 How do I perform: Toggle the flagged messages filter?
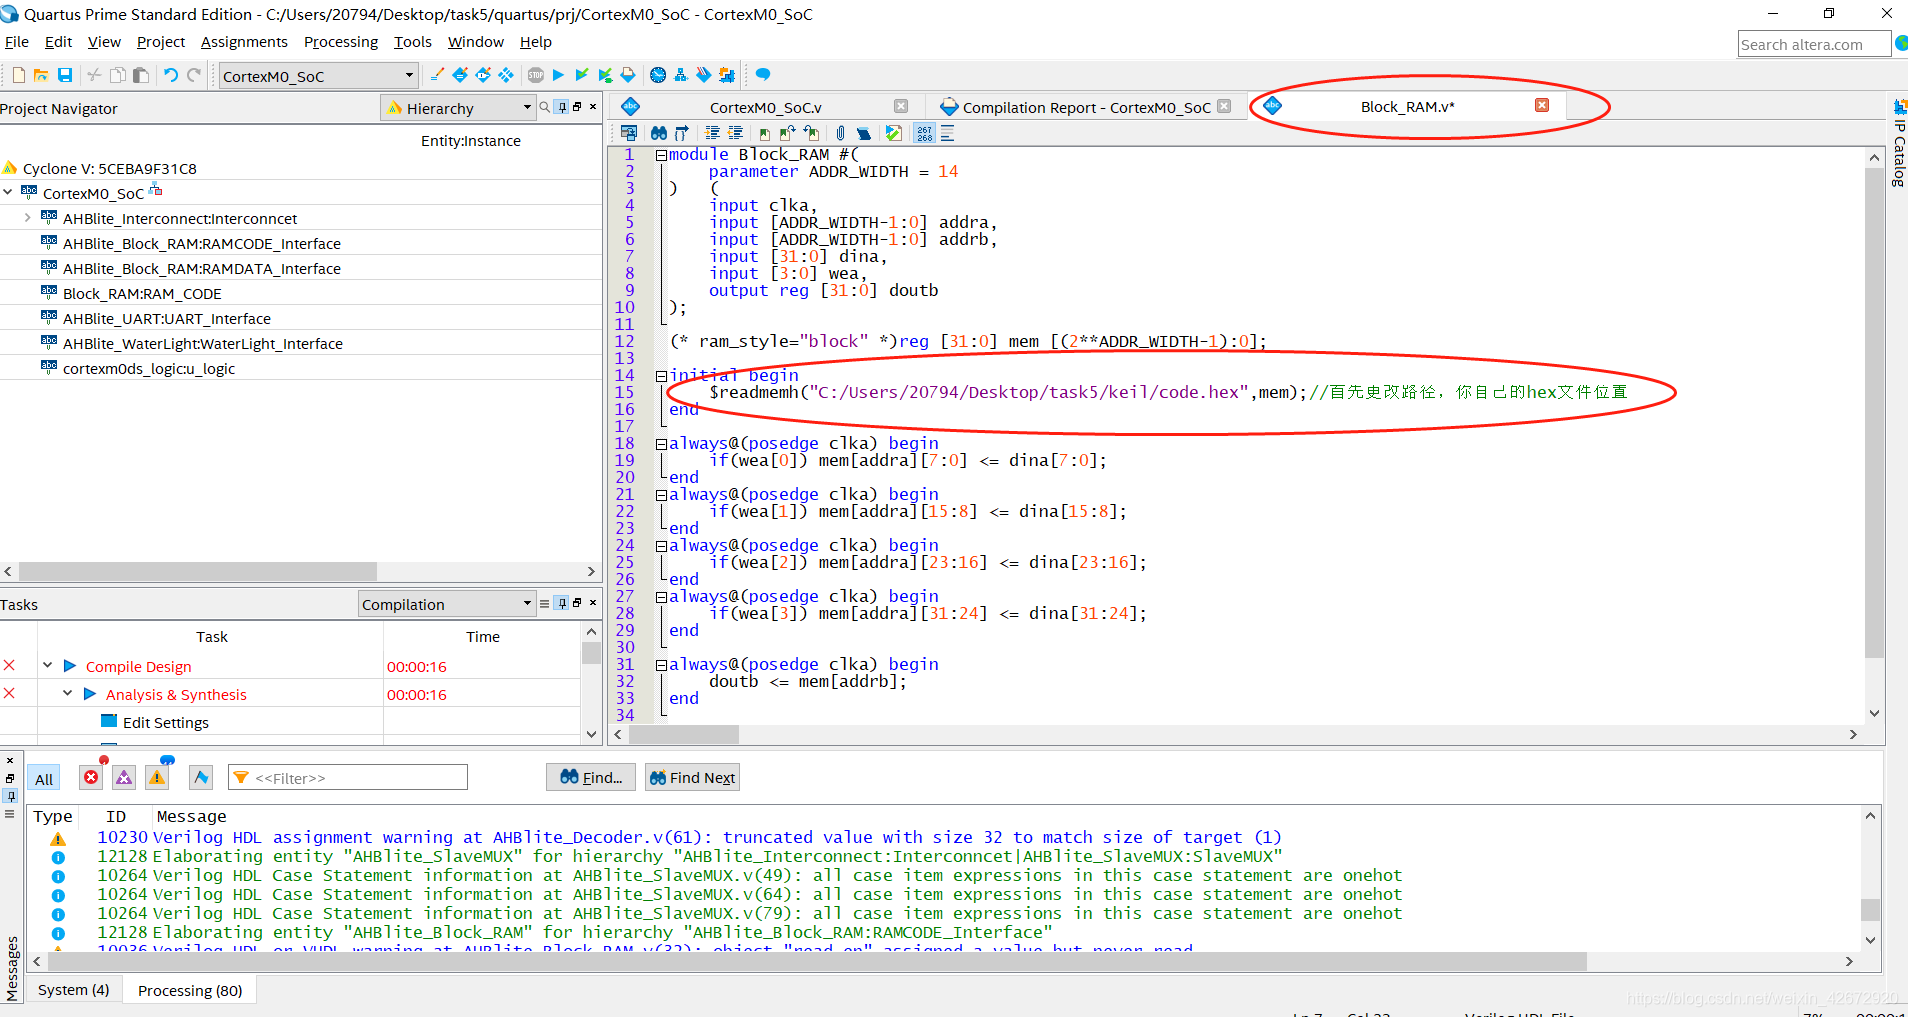[x=201, y=777]
